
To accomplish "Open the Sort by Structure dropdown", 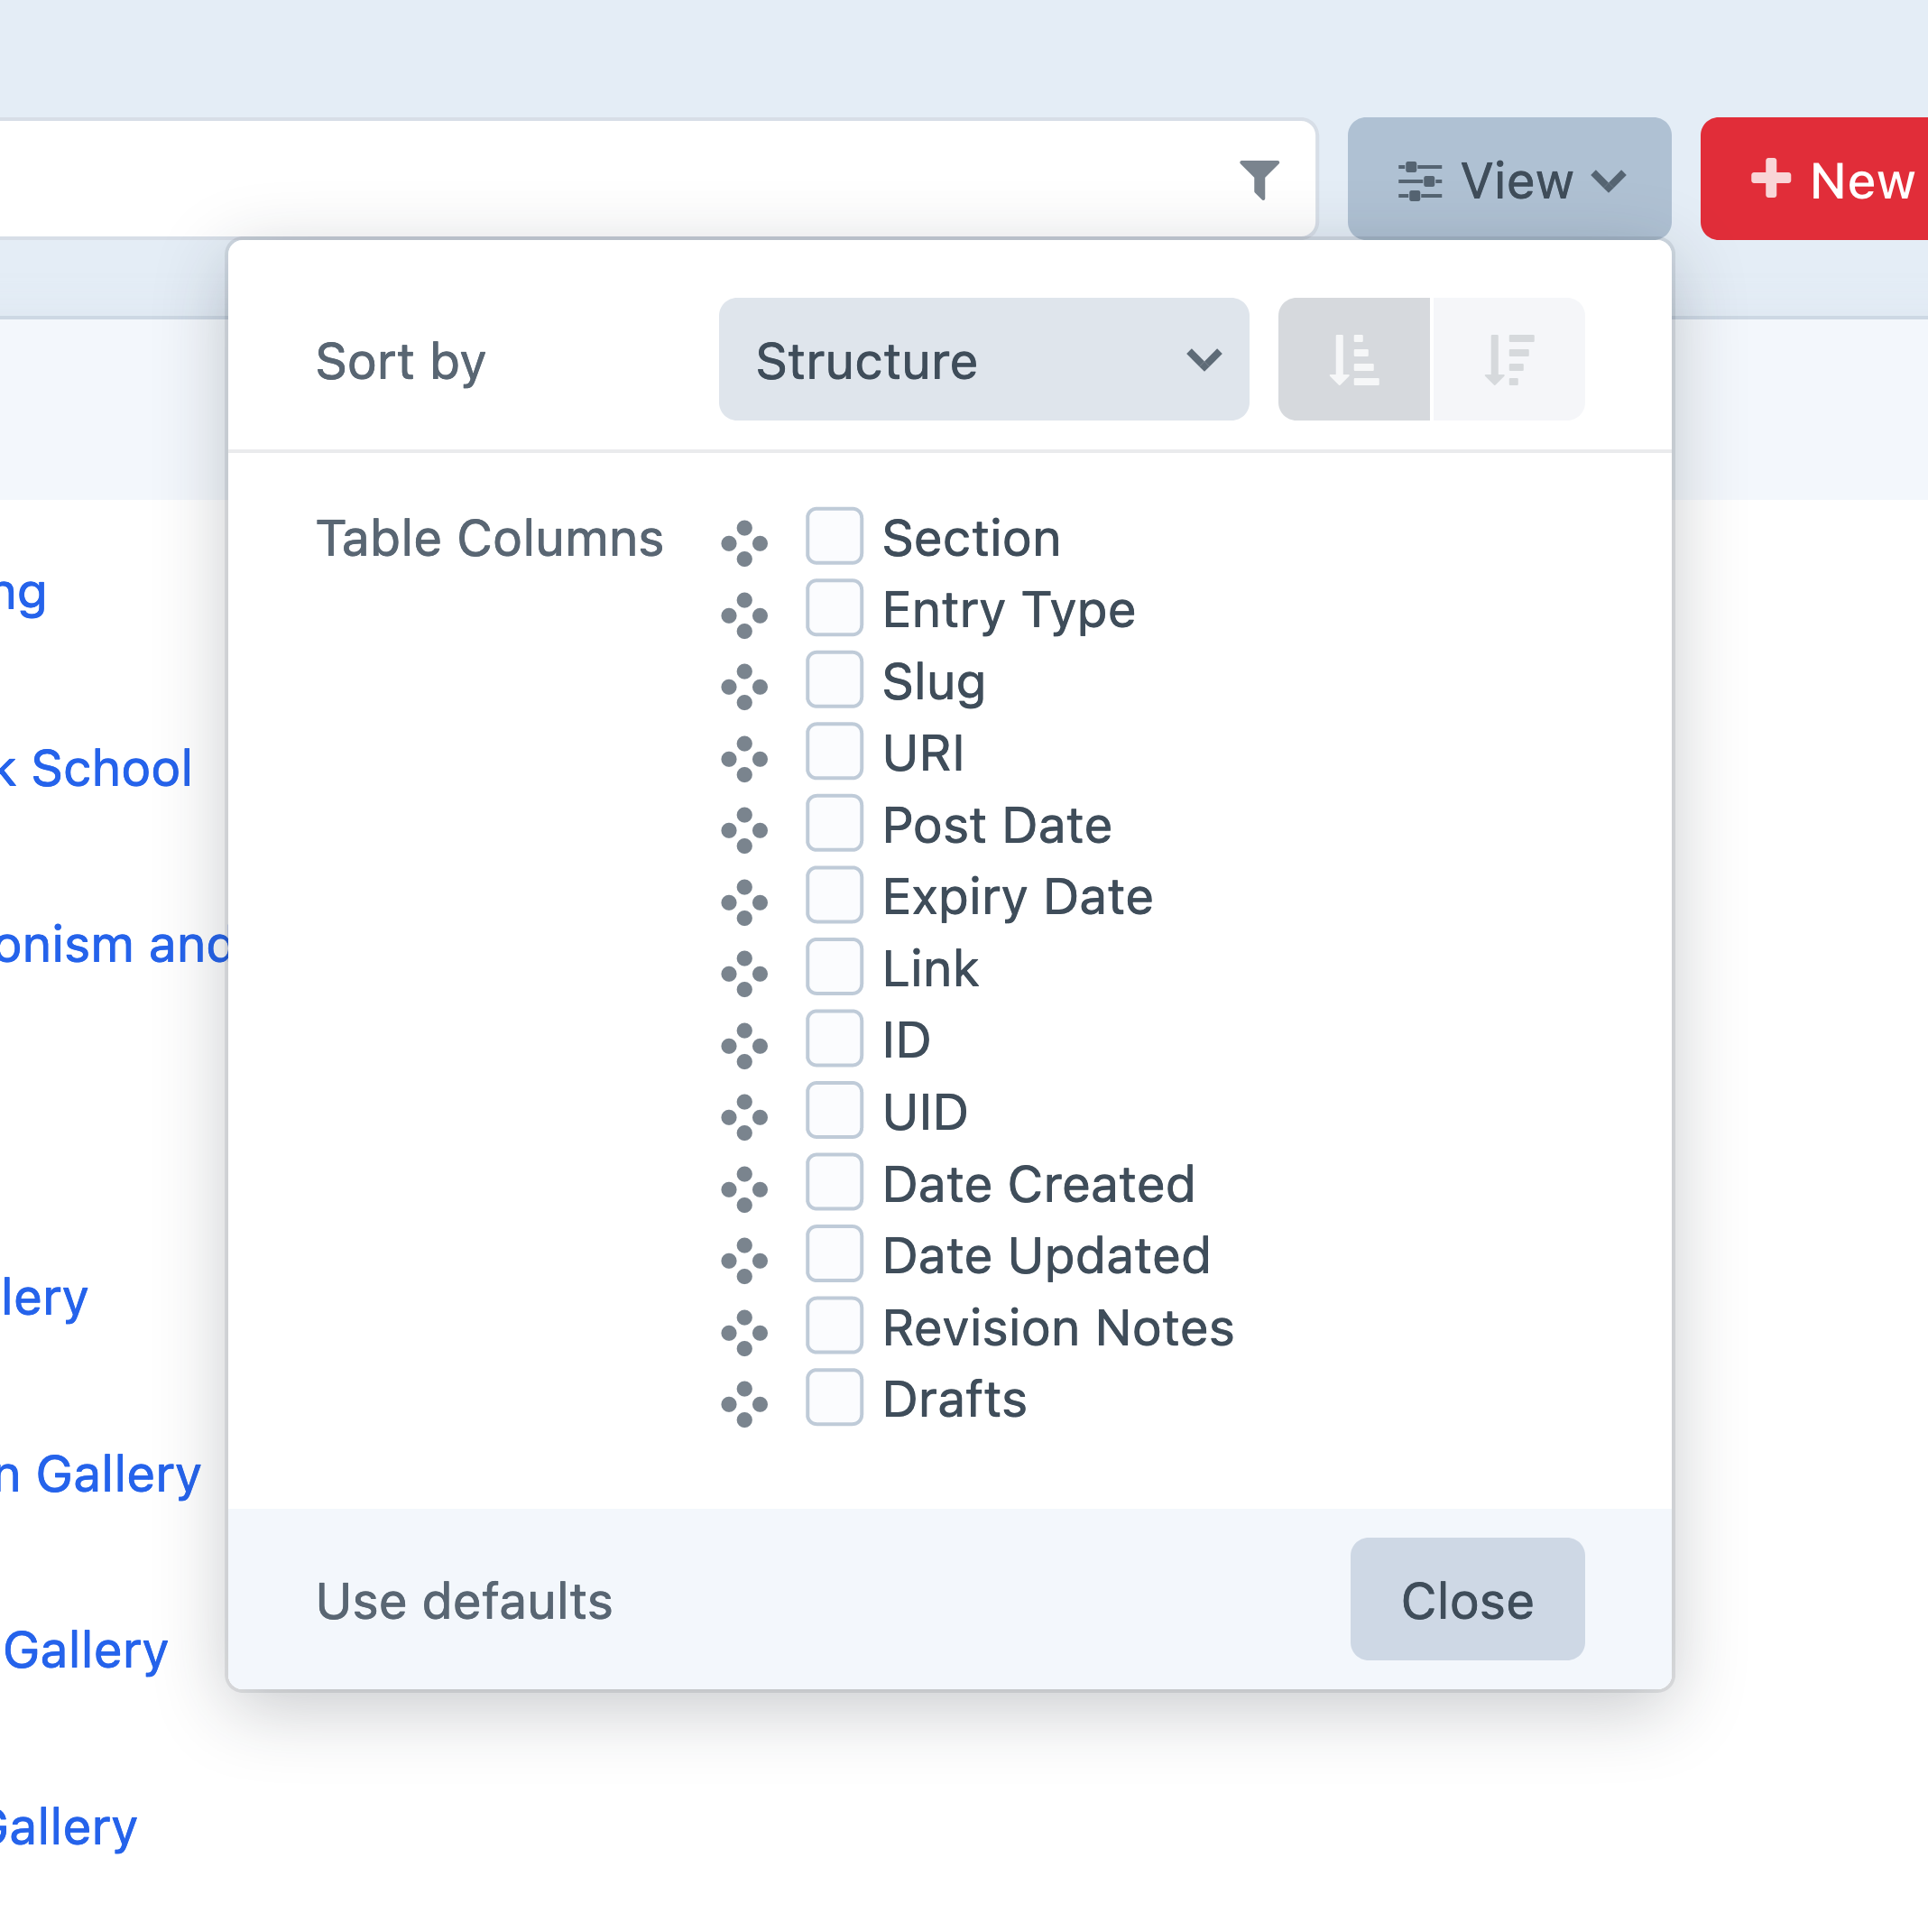I will click(x=983, y=360).
